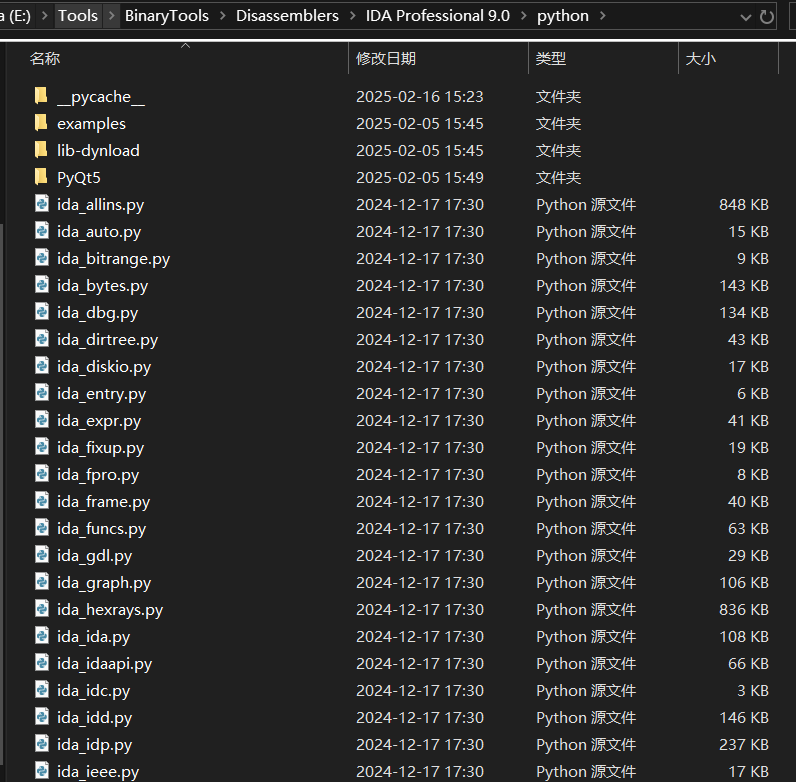The height and width of the screenshot is (782, 796).
Task: Click the Python file icon of ida_gdl.py
Action: coord(42,555)
